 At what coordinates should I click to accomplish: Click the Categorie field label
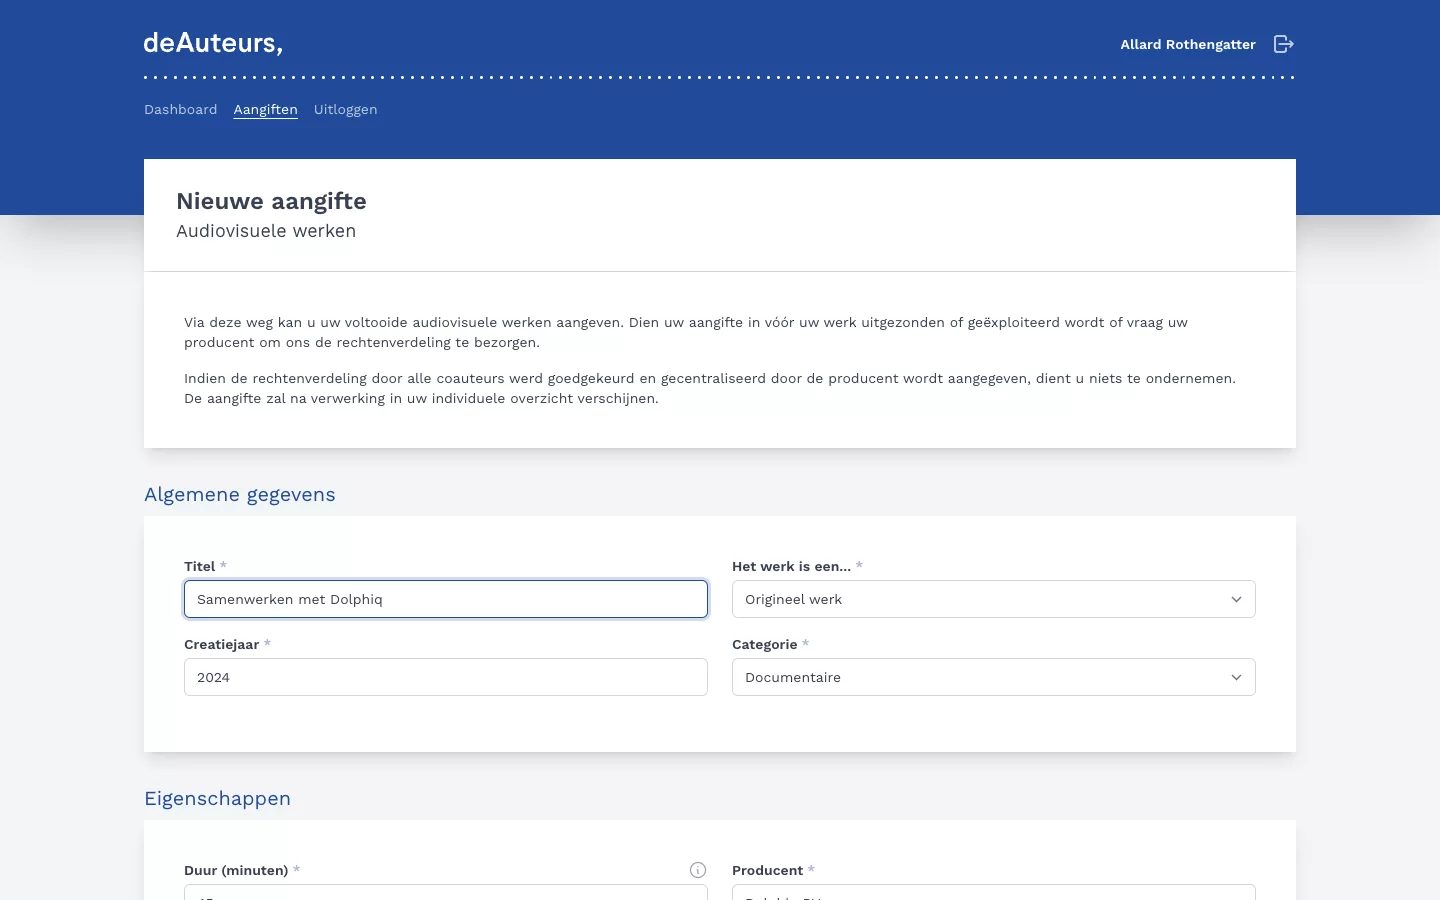click(x=764, y=644)
